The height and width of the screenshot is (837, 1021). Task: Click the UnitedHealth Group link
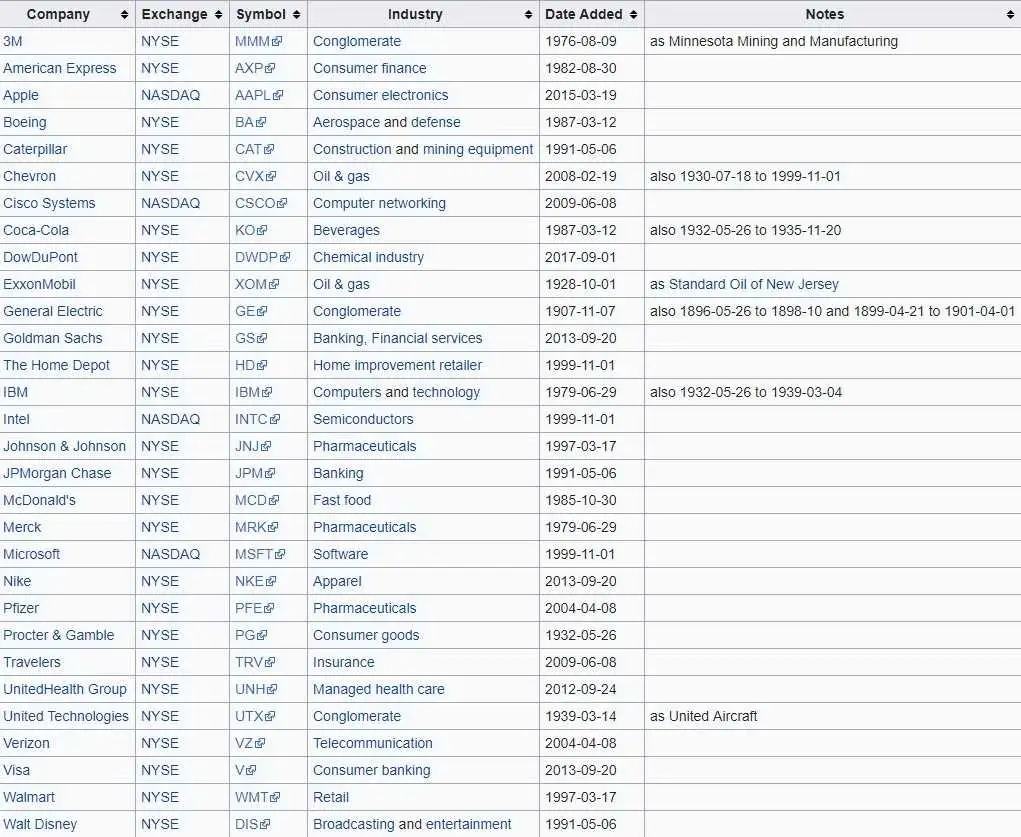pyautogui.click(x=64, y=689)
